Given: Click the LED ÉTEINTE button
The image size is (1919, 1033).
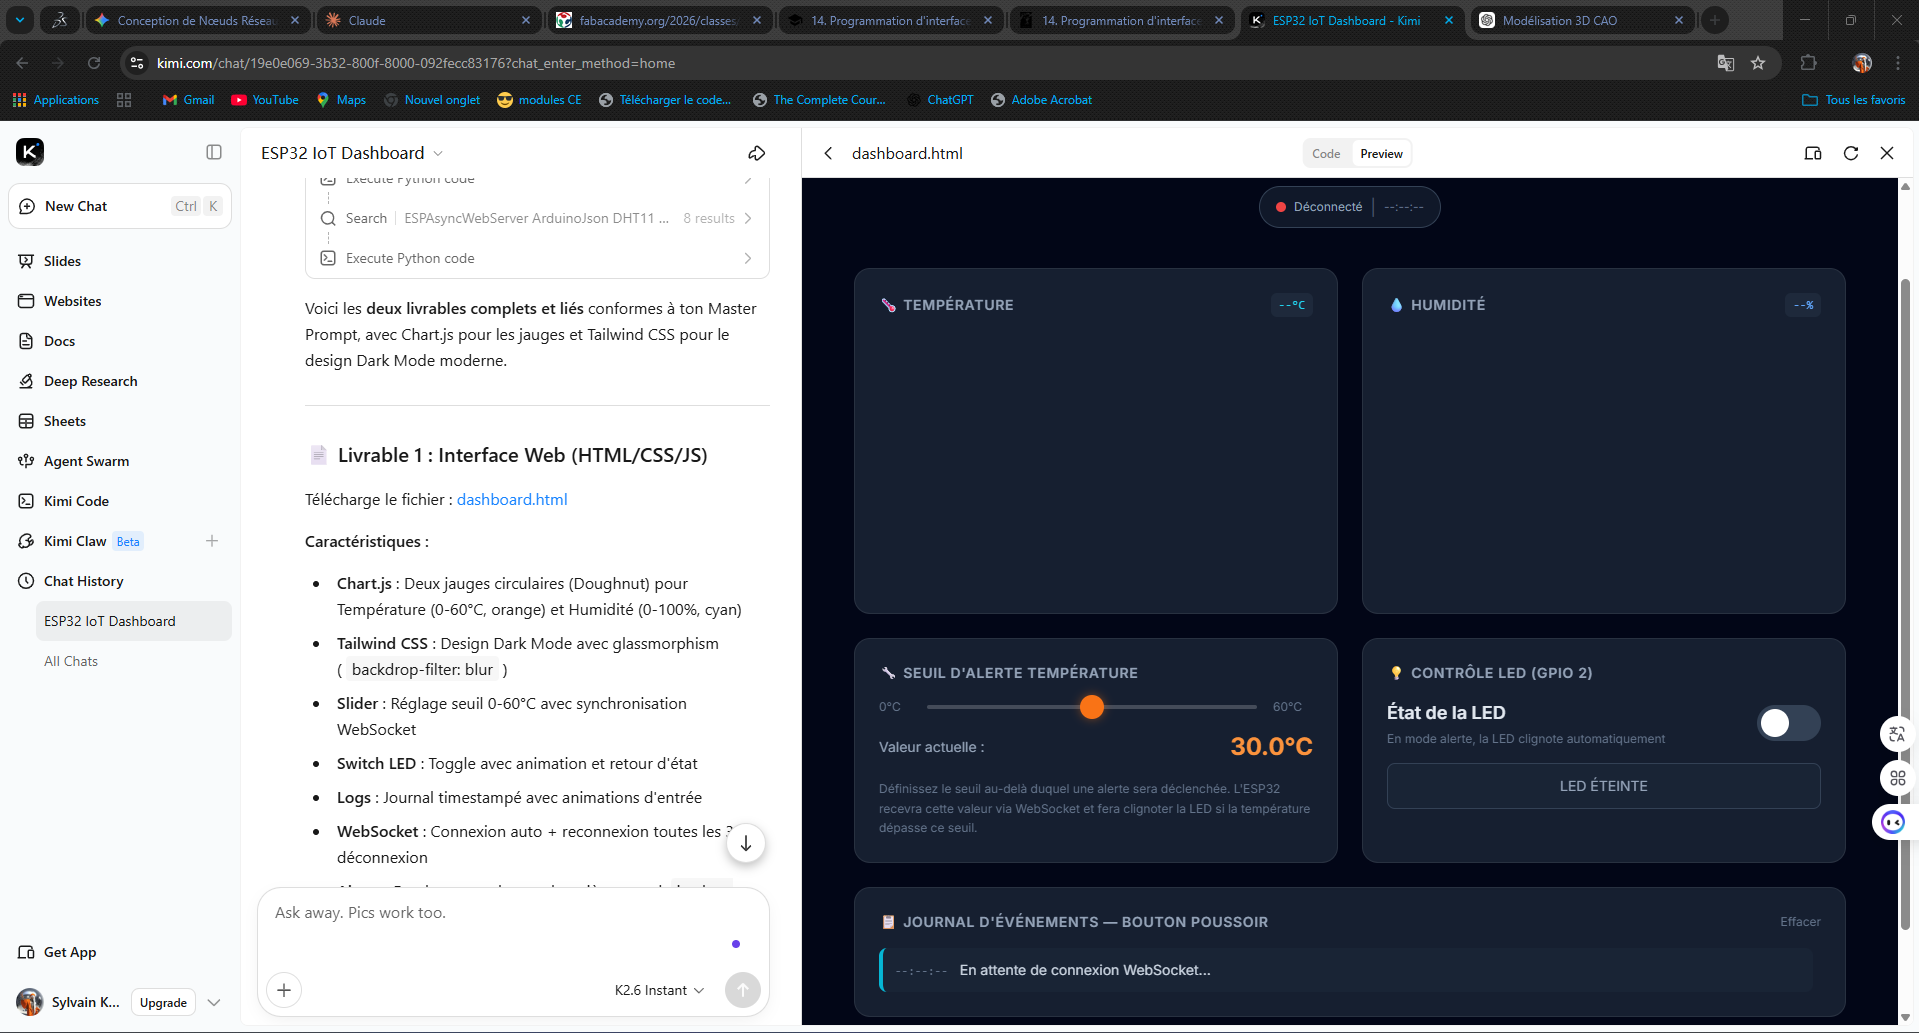Looking at the screenshot, I should 1603,786.
